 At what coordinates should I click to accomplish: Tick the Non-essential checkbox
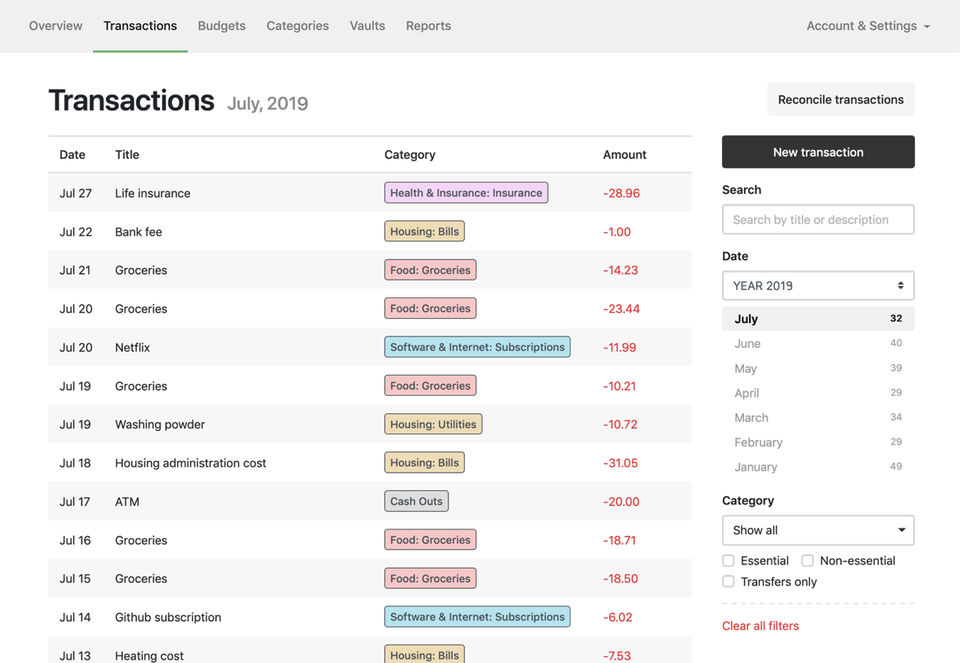tap(808, 561)
